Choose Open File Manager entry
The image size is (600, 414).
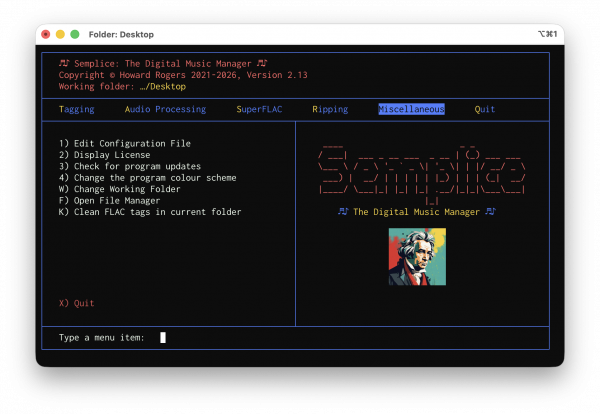110,200
